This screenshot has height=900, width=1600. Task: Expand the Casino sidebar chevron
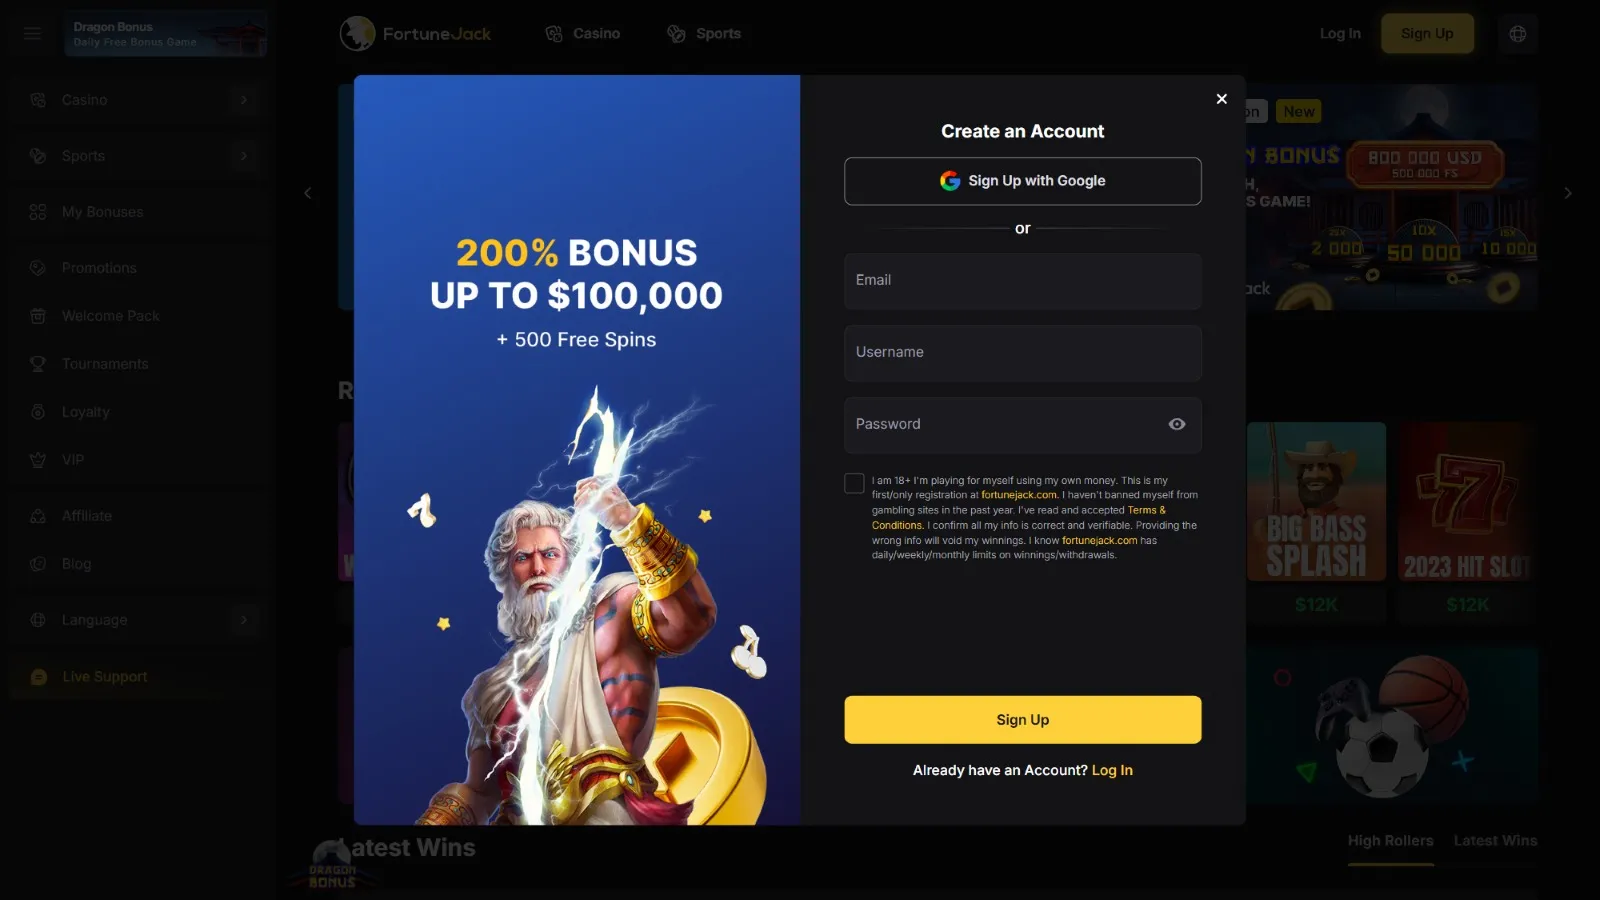pyautogui.click(x=243, y=100)
